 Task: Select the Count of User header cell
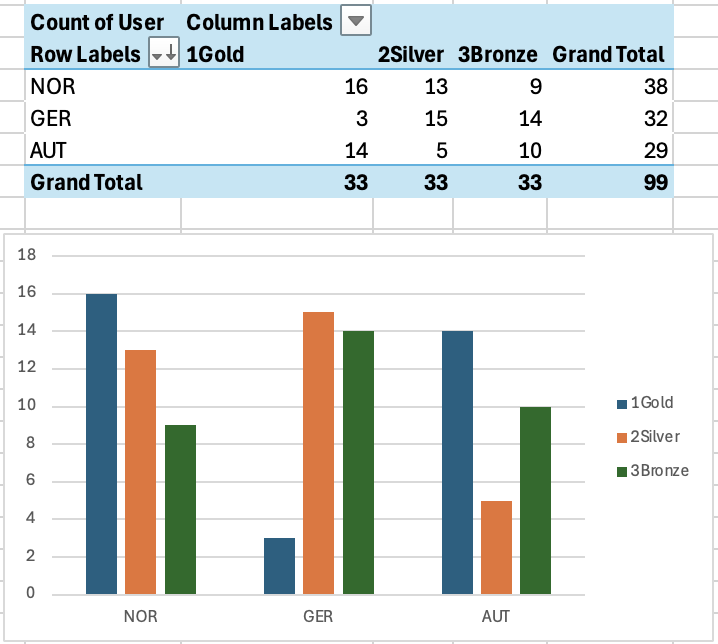[100, 22]
